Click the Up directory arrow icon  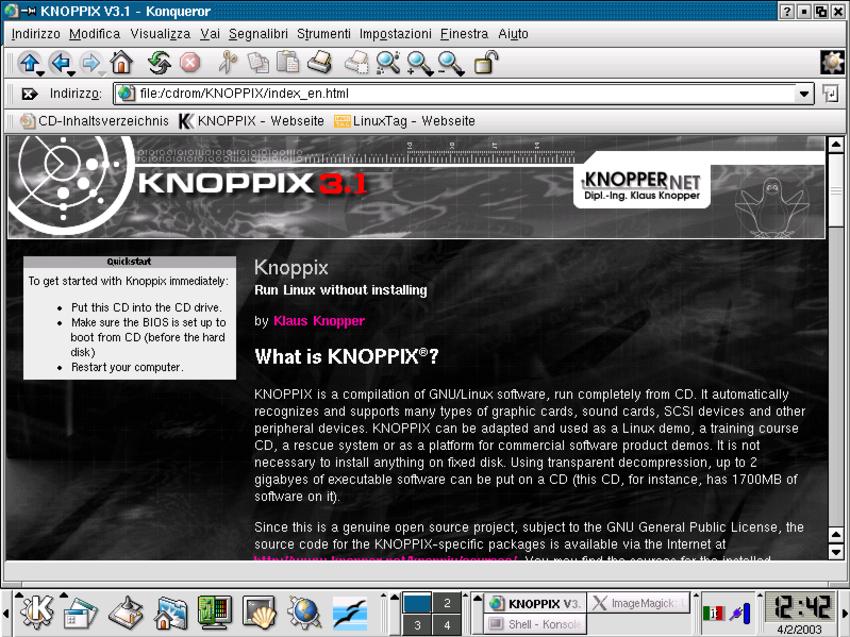[30, 63]
